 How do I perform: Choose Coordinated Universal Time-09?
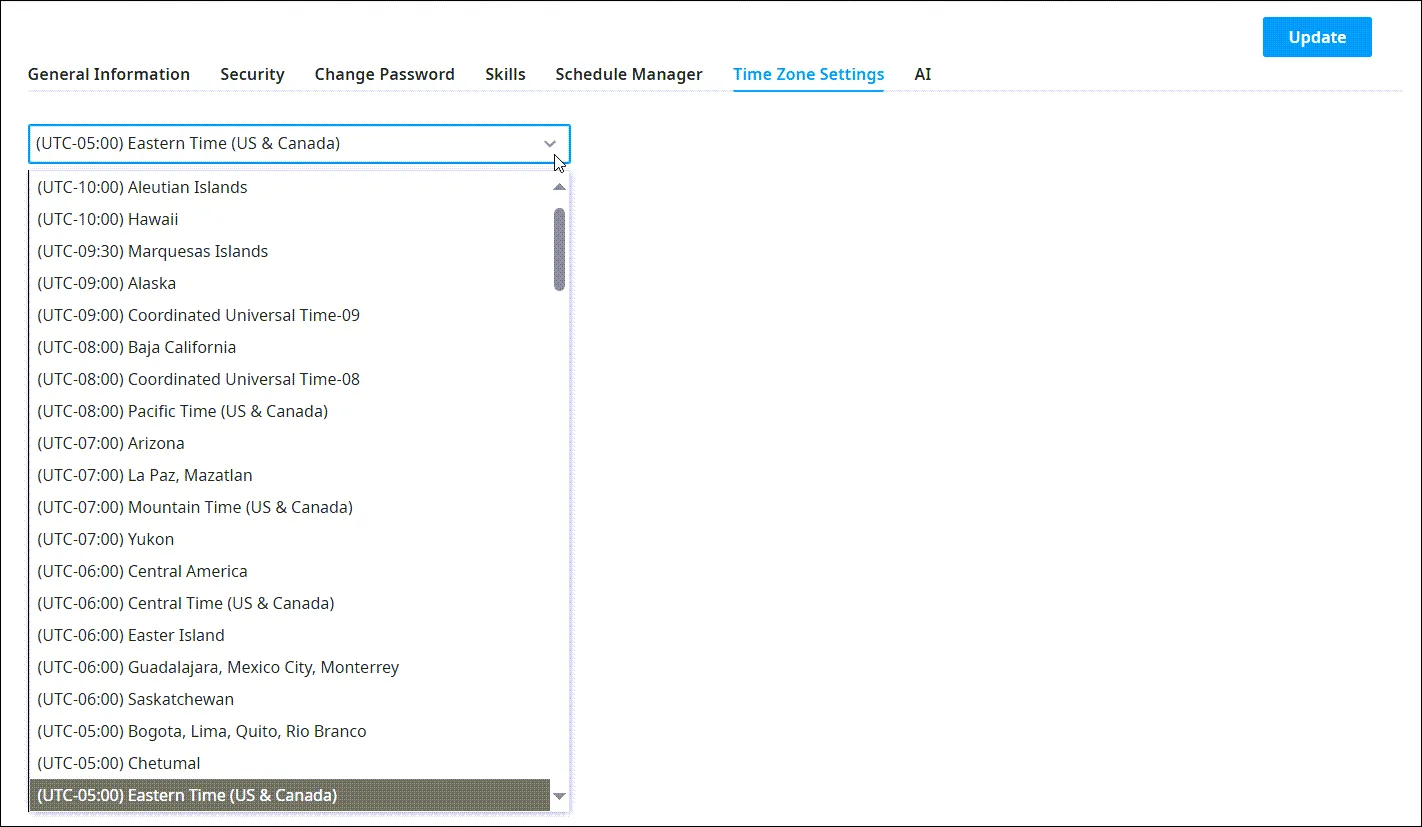click(290, 315)
